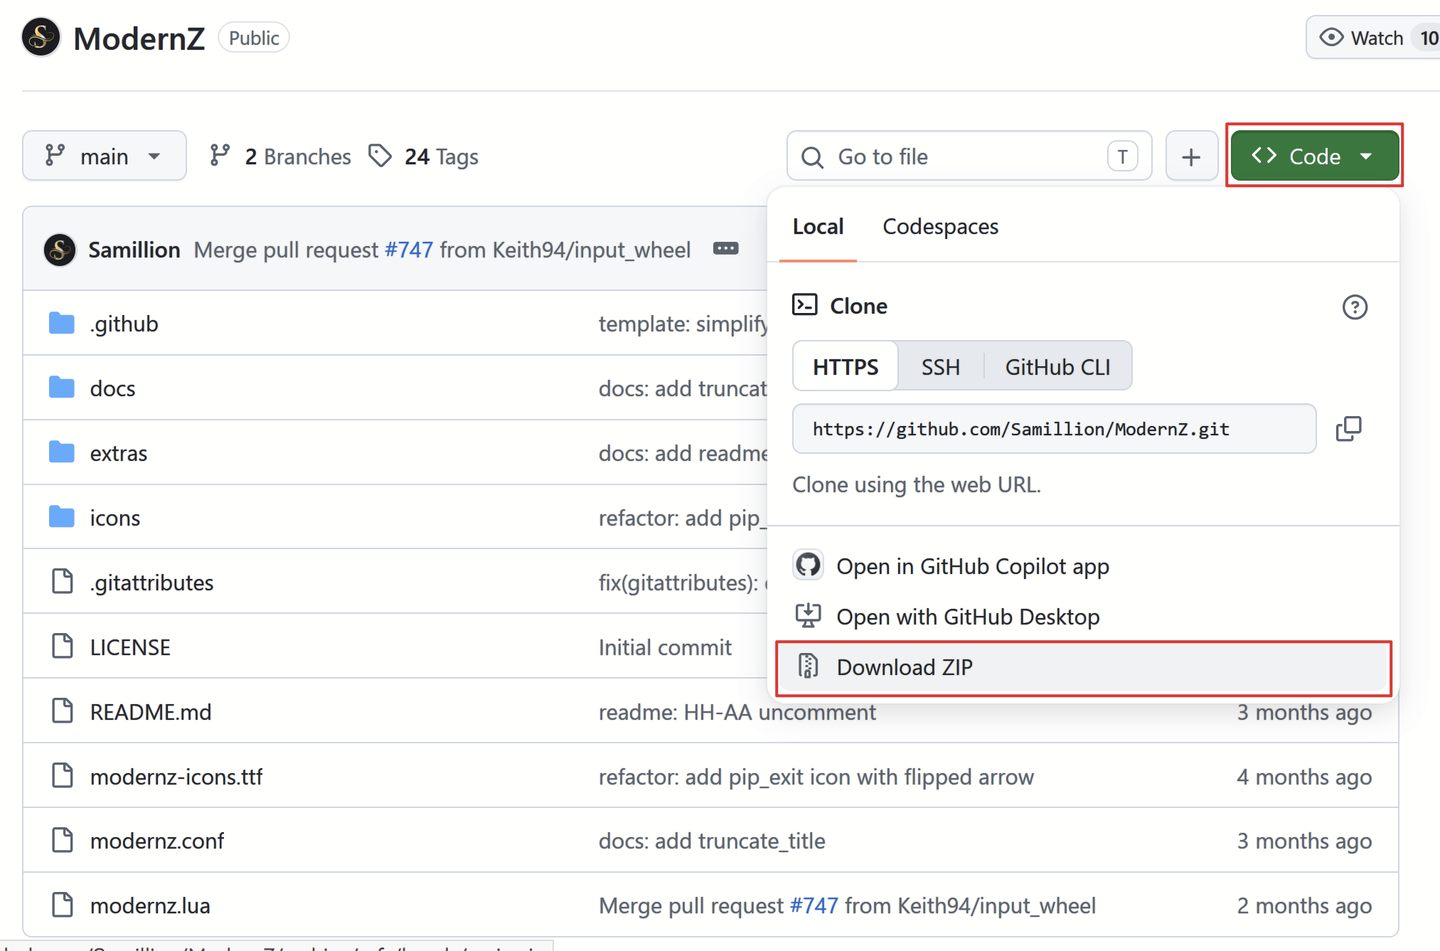Click the ModernZ repository title
The height and width of the screenshot is (951, 1440).
[x=139, y=38]
